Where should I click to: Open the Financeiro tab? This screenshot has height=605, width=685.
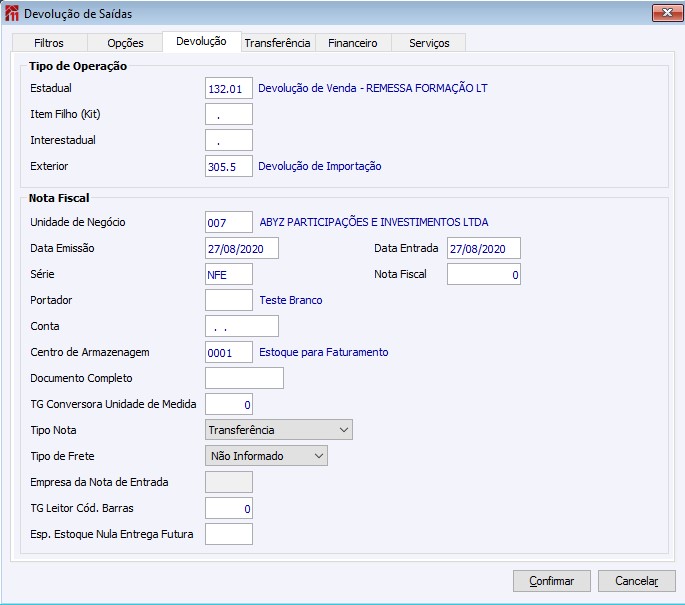353,43
